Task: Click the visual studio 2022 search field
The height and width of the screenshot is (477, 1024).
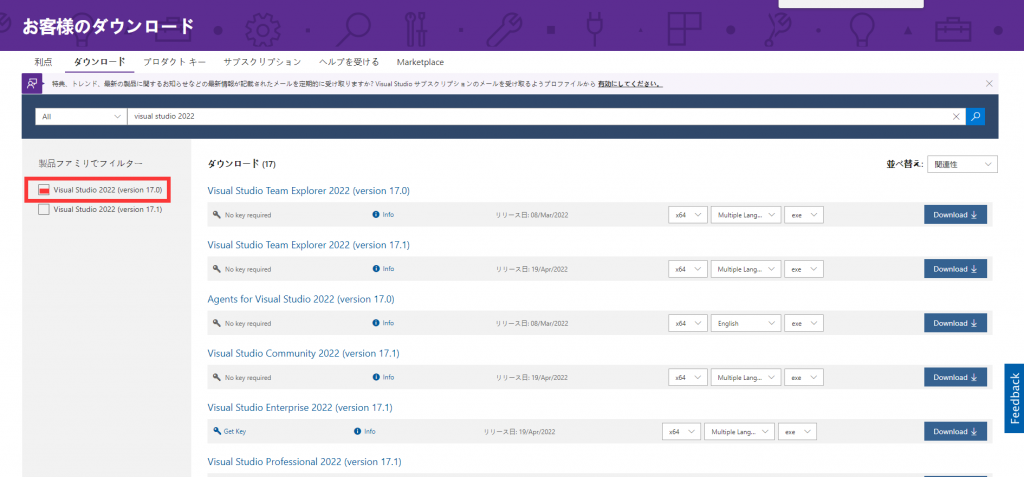Action: tap(540, 116)
